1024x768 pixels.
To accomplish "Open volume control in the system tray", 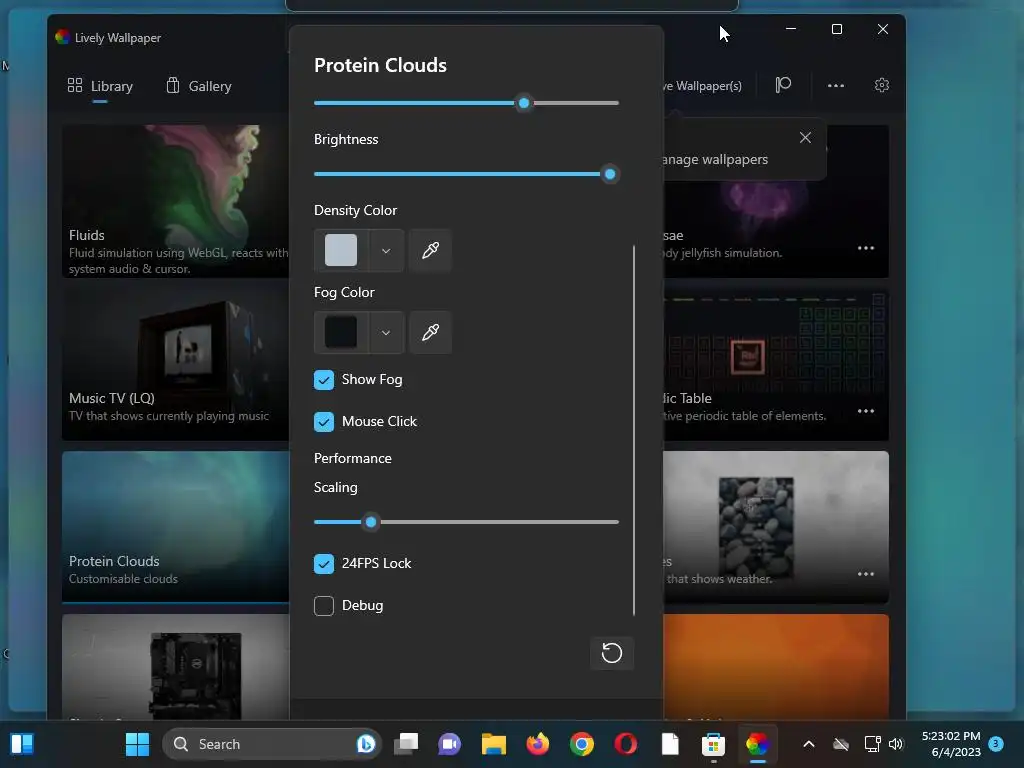I will click(x=896, y=744).
